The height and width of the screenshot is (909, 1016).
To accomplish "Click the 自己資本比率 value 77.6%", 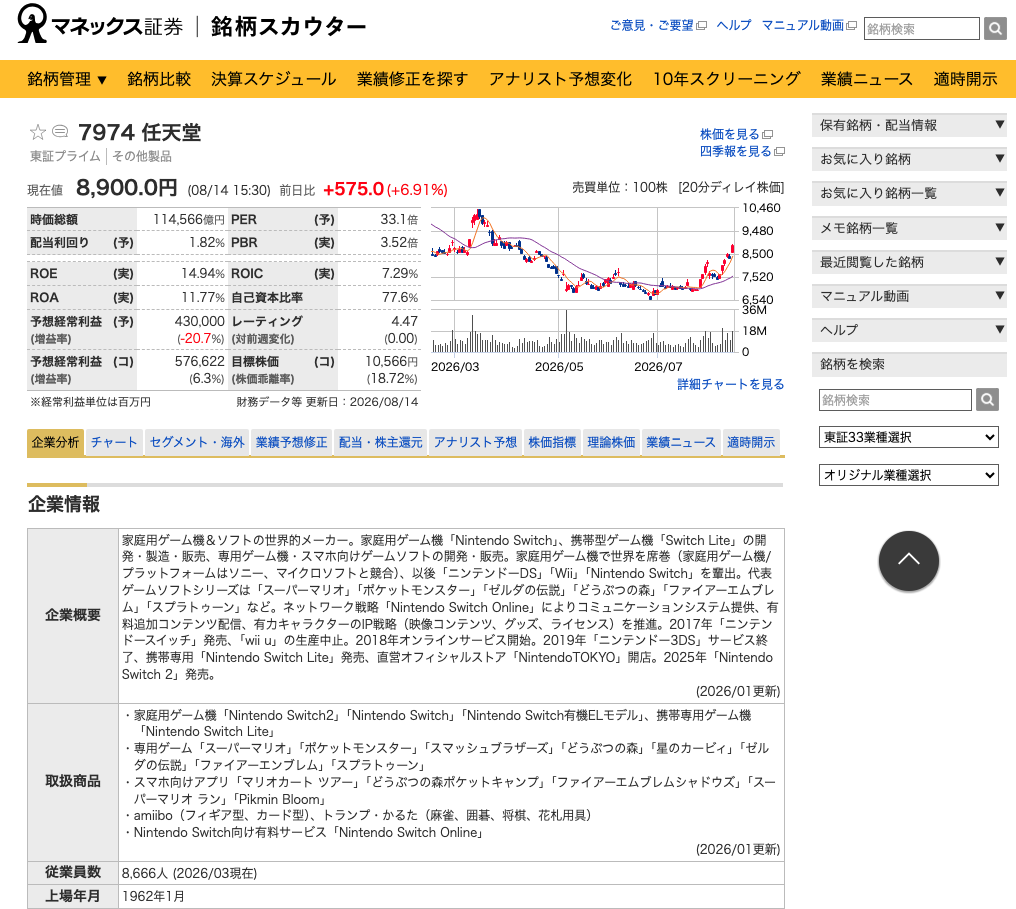I will coord(400,297).
